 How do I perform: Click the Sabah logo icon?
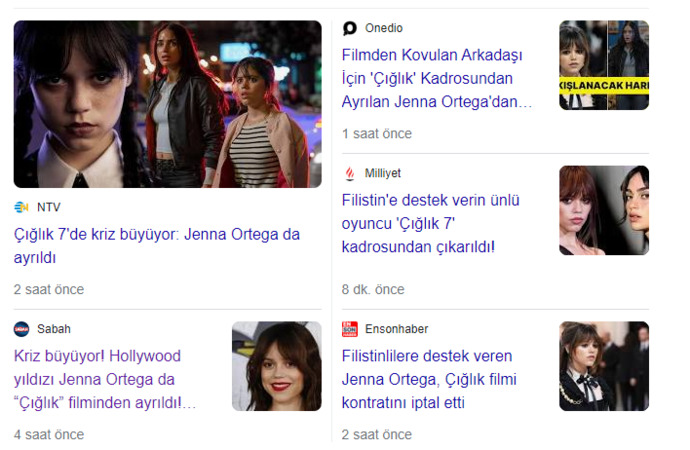coord(22,329)
